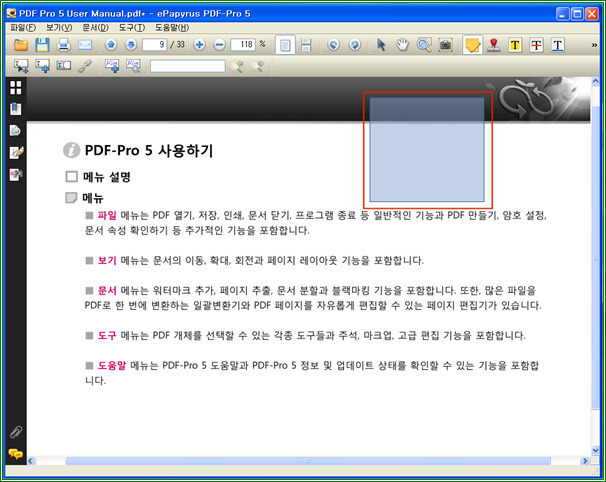Screen dimensions: 606x482
Task: Choose the hand pan tool
Action: click(402, 45)
